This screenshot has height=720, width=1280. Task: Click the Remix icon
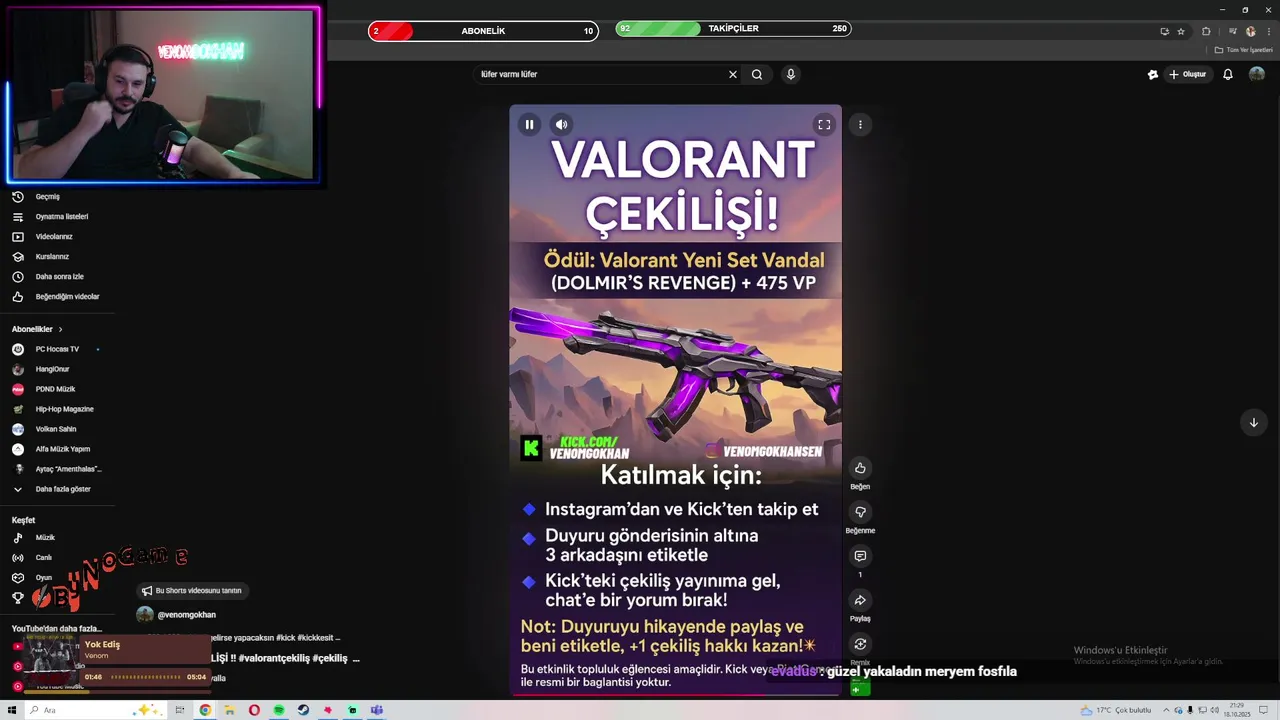[x=860, y=644]
